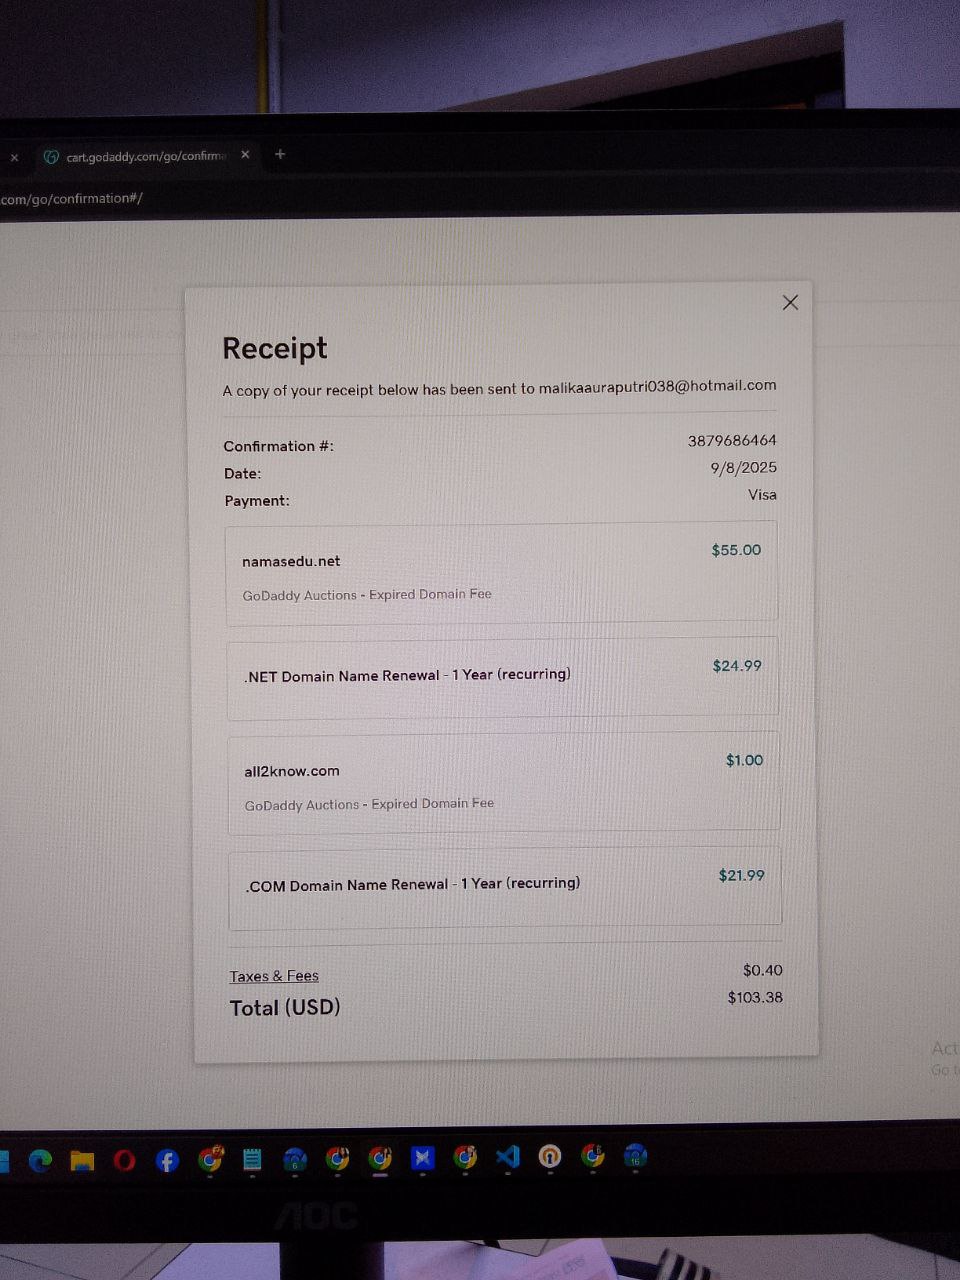The width and height of the screenshot is (960, 1280).
Task: Open the white circular keyhole taskbar icon
Action: pos(550,1157)
